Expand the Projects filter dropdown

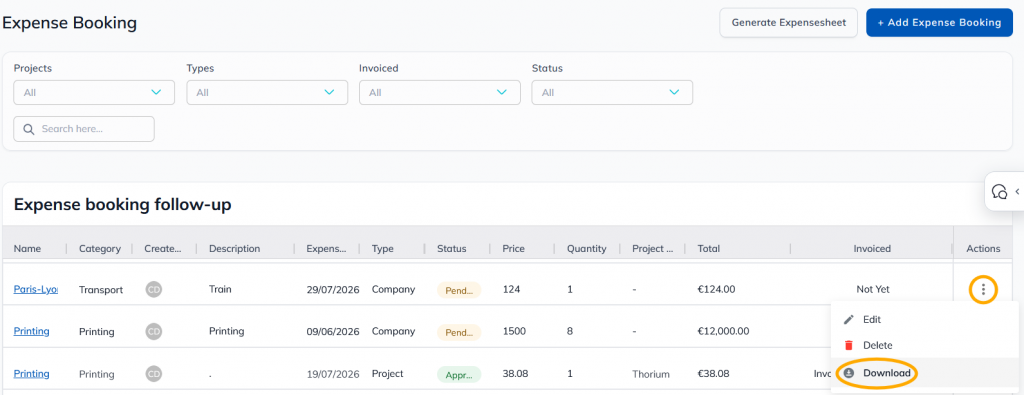tap(94, 93)
